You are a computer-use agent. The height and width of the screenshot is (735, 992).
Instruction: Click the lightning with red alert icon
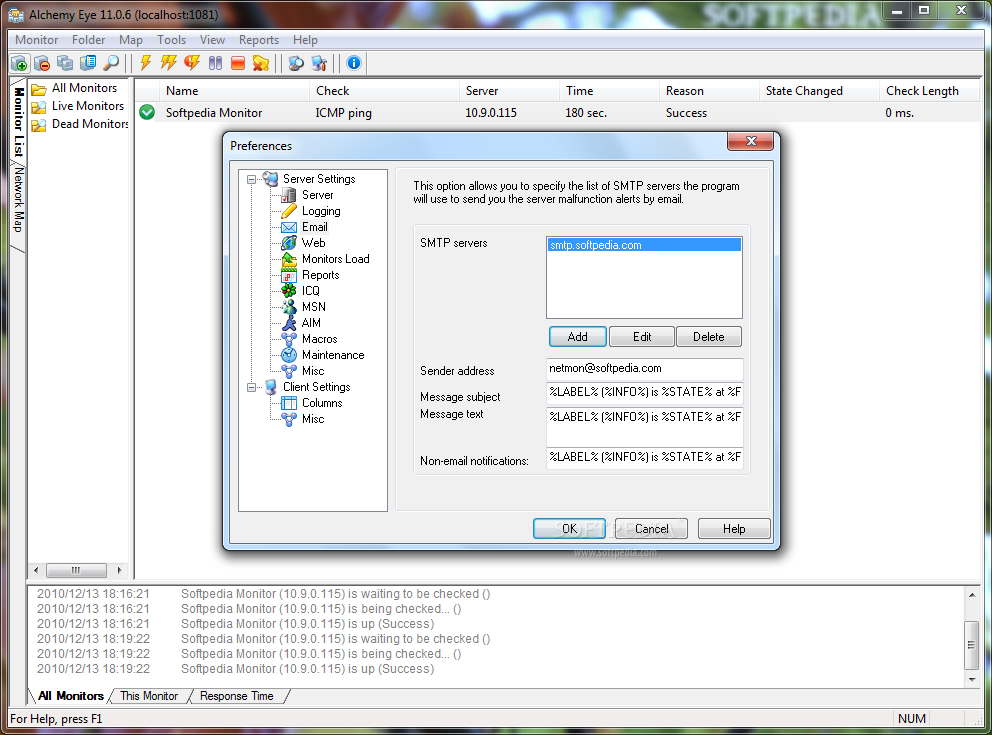tap(192, 63)
